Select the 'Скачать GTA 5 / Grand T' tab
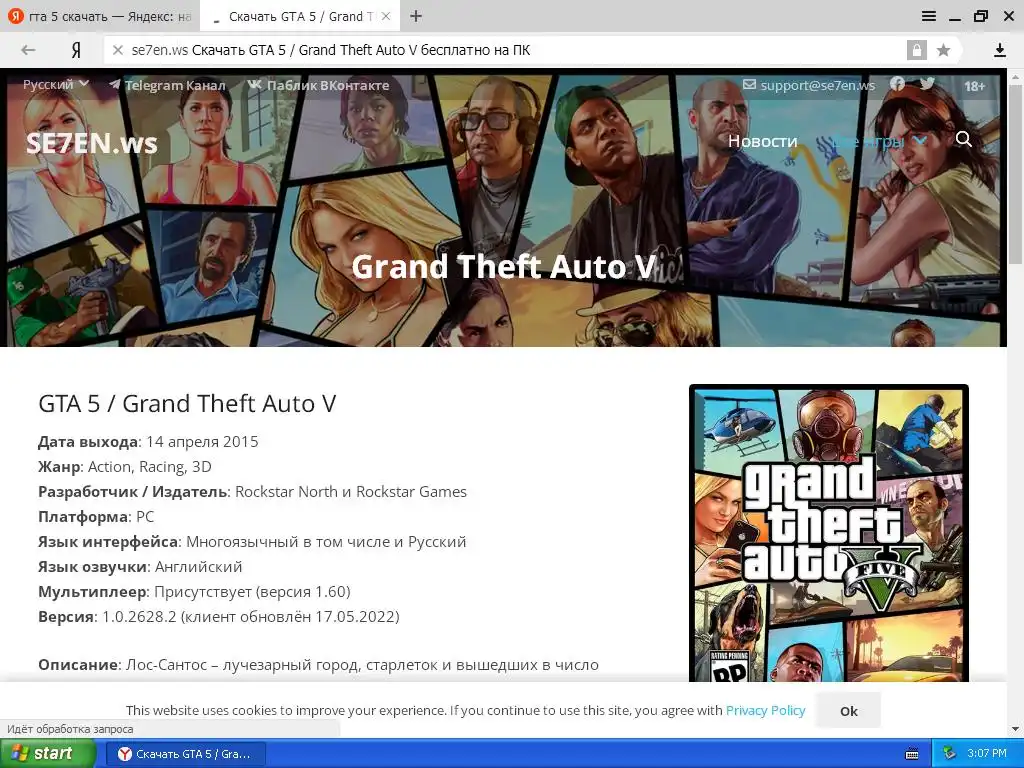This screenshot has height=768, width=1024. [x=300, y=16]
